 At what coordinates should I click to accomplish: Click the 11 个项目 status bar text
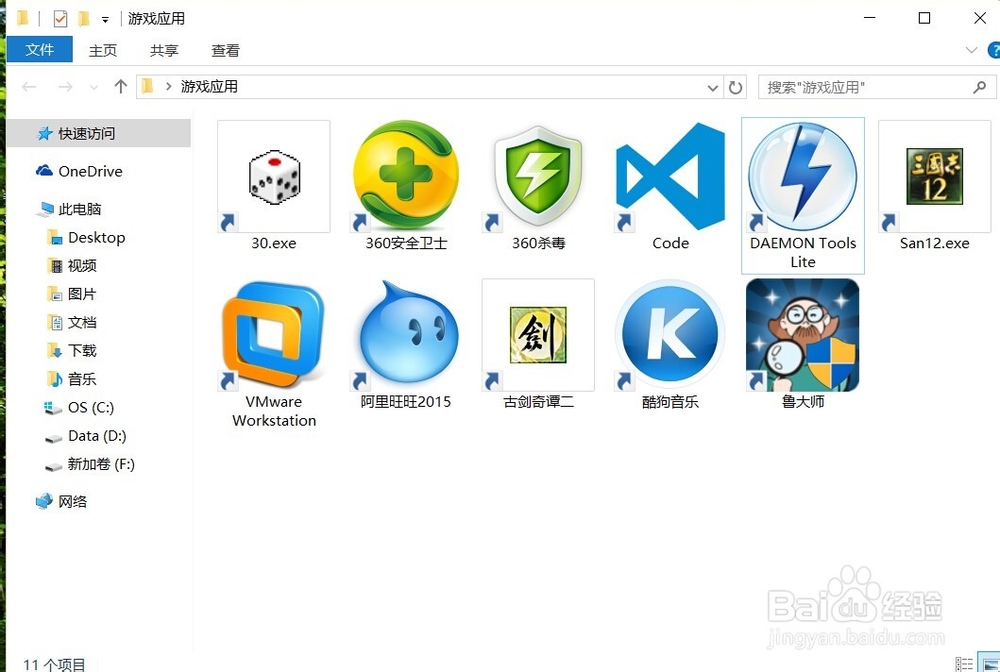point(54,665)
